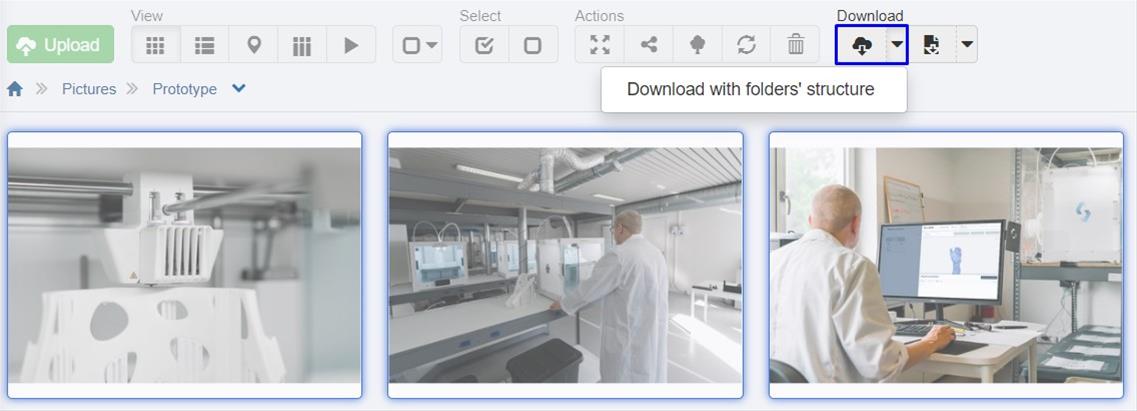Screen dimensions: 1137x411
Task: Click the download file archive icon
Action: [x=932, y=45]
